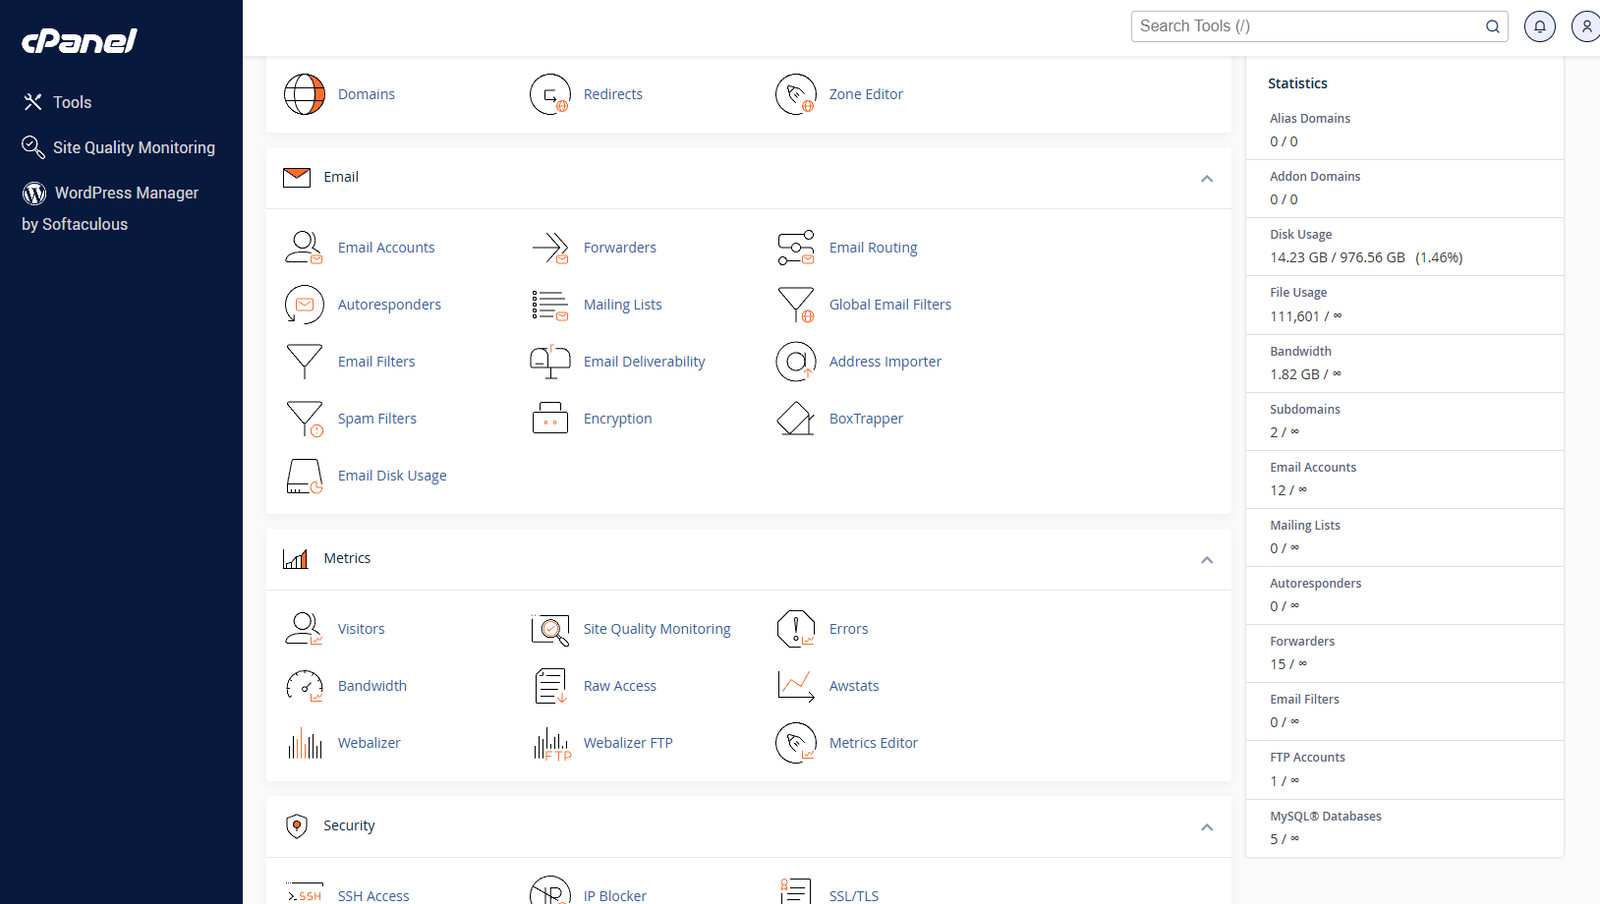Open the Bandwidth gauge icon
This screenshot has height=904, width=1600.
[x=304, y=686]
